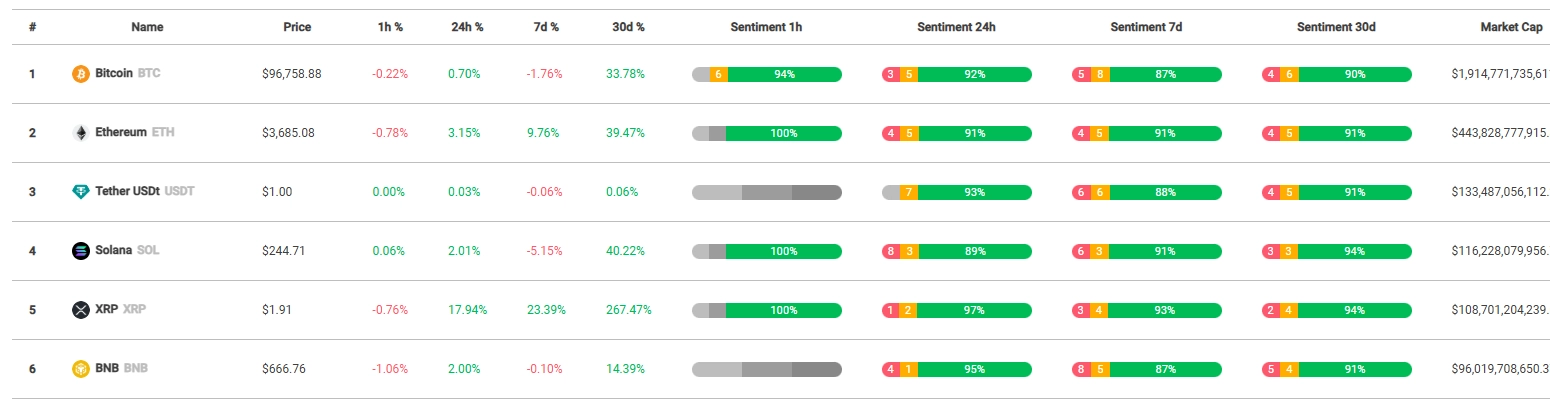Open the Bitcoin name link
This screenshot has width=1550, height=404.
pyautogui.click(x=114, y=74)
